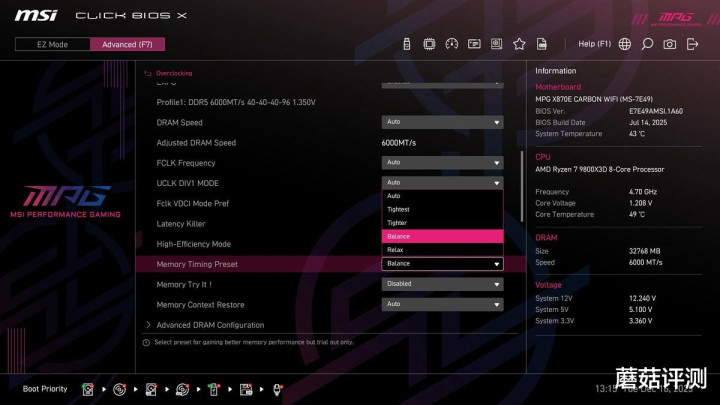The height and width of the screenshot is (405, 720).
Task: Open the DRAM Speed dropdown
Action: coord(441,122)
